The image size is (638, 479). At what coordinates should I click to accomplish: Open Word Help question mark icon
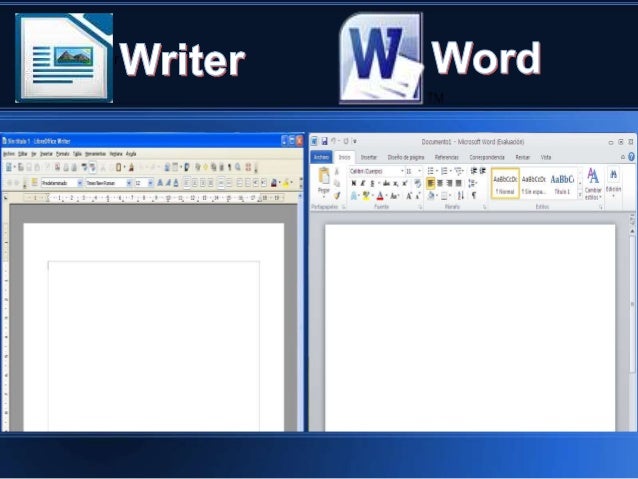click(x=631, y=157)
